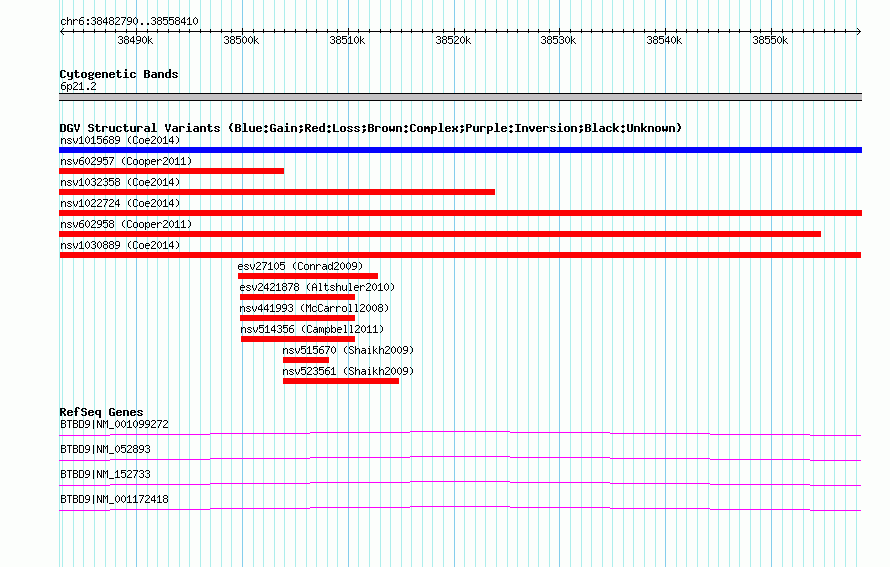Open the nsv602957 (Cooper2011) label
The height and width of the screenshot is (567, 890).
point(126,161)
